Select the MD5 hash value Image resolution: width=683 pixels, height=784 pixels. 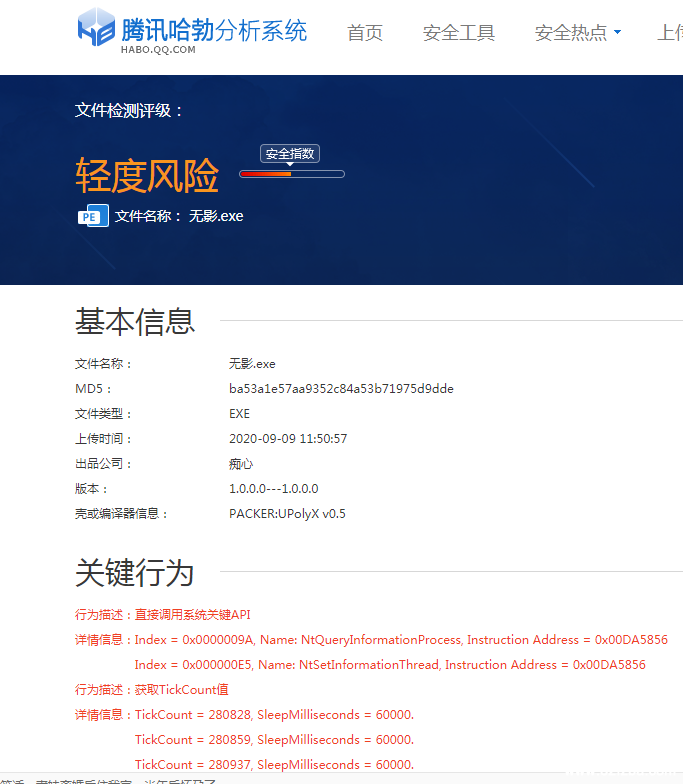click(x=341, y=389)
